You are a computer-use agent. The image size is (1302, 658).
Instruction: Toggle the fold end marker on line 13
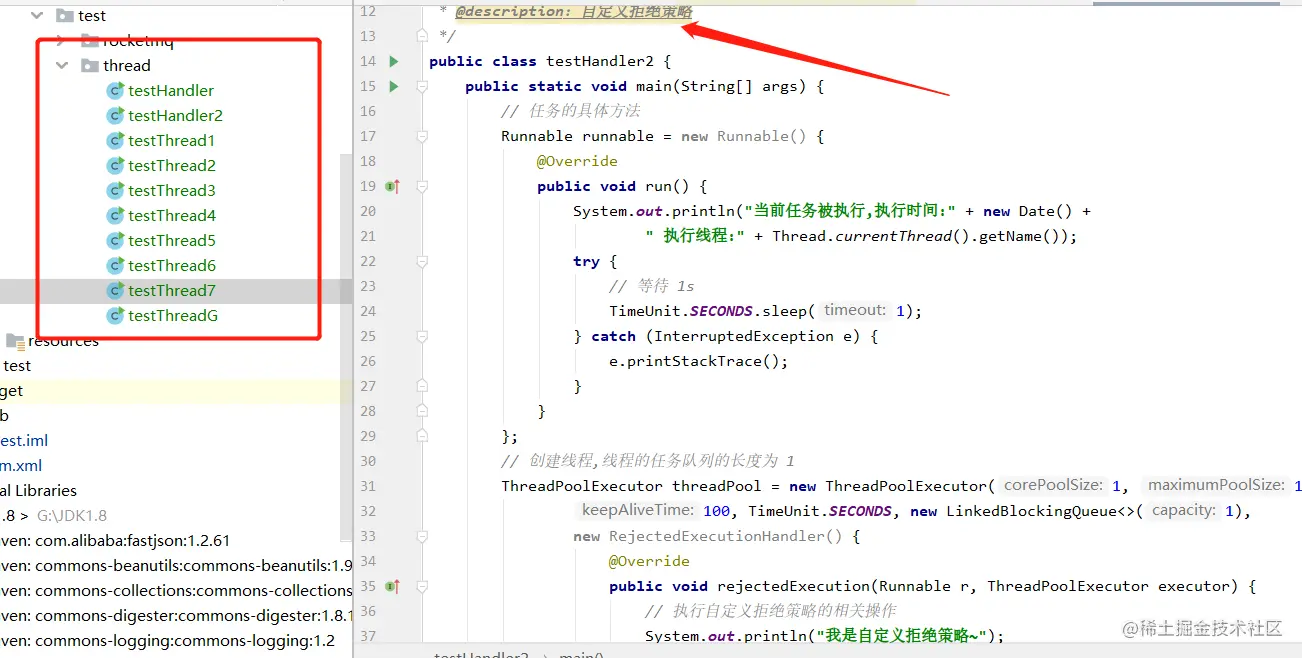422,36
